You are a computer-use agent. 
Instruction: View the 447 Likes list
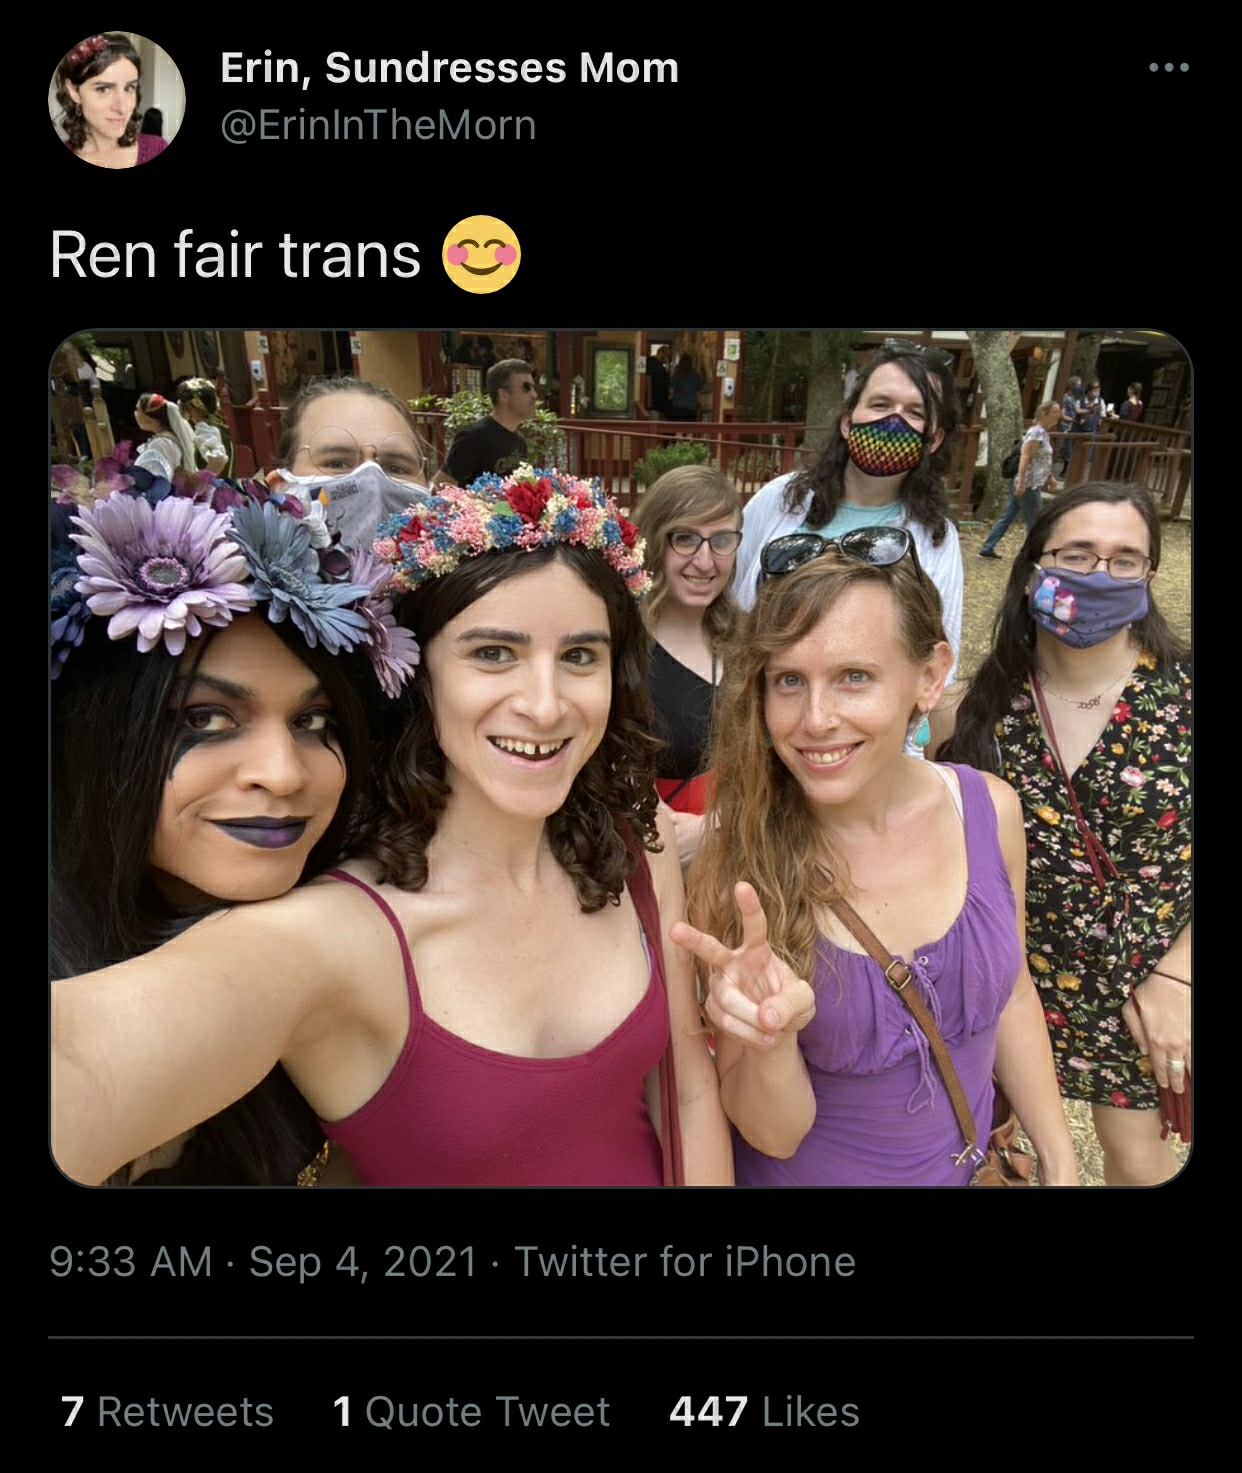coord(764,1412)
